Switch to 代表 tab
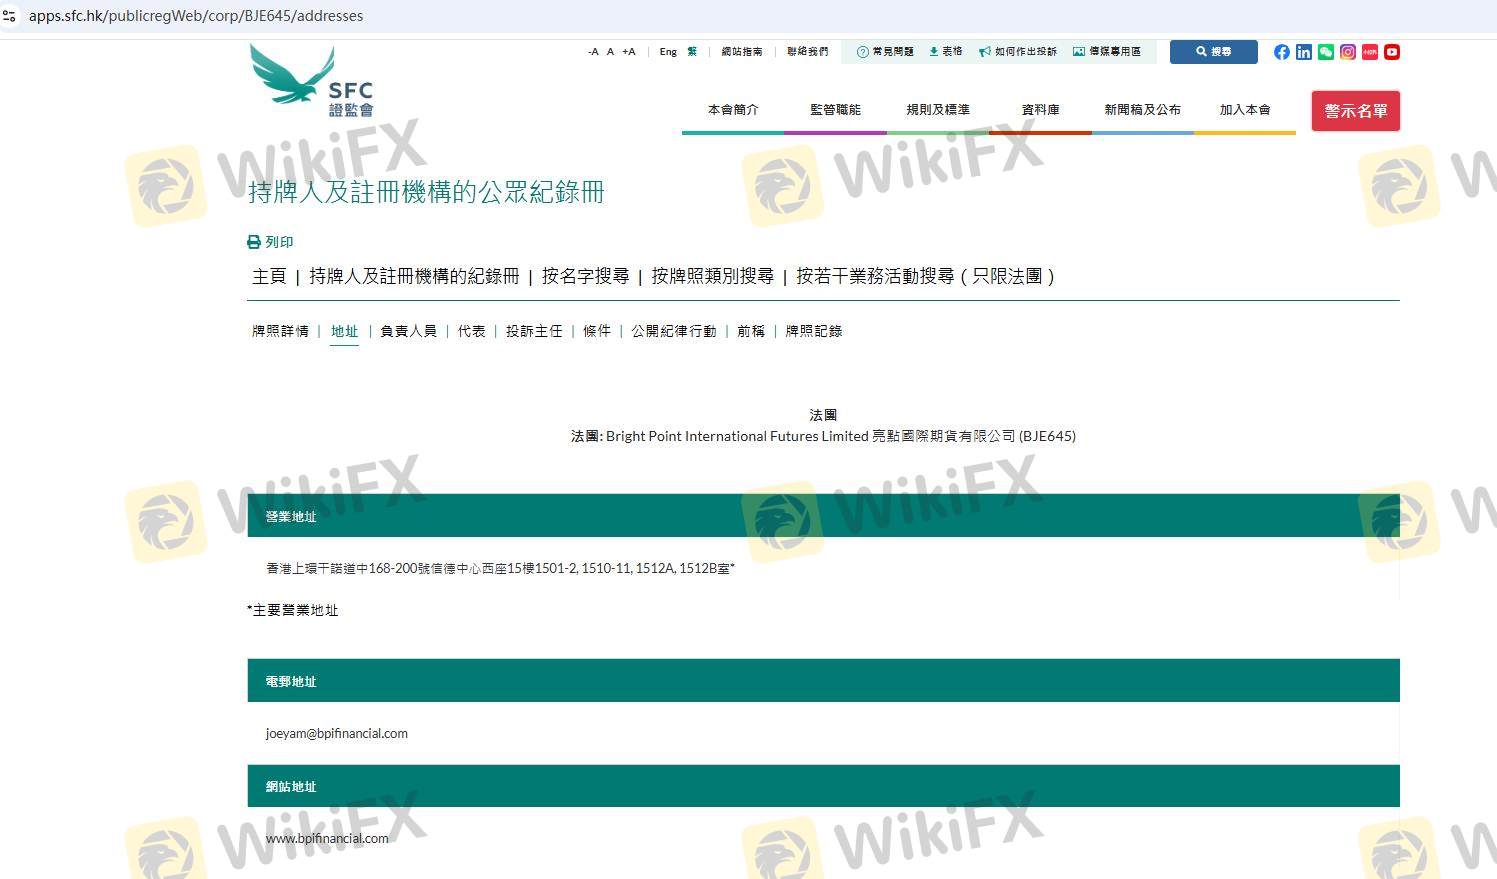 [x=471, y=331]
